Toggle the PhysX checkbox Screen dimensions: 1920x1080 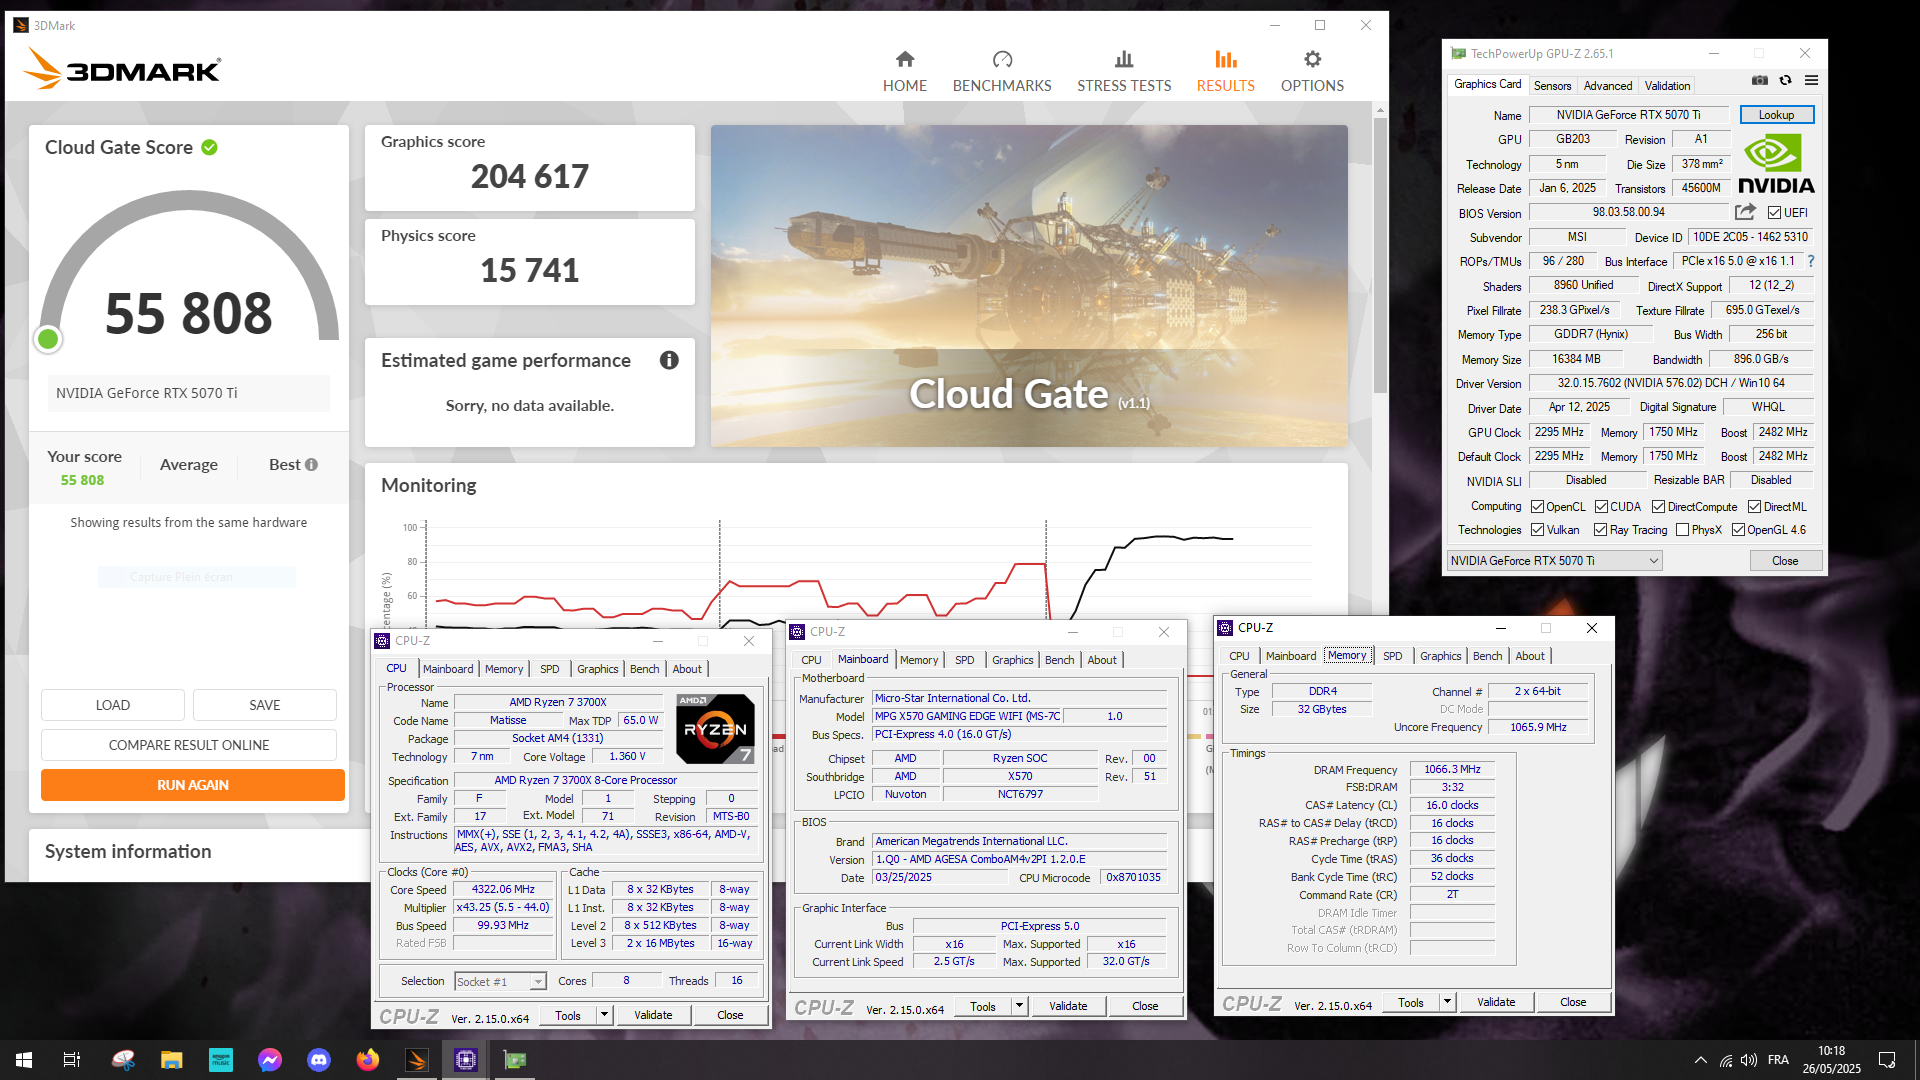coord(1682,530)
